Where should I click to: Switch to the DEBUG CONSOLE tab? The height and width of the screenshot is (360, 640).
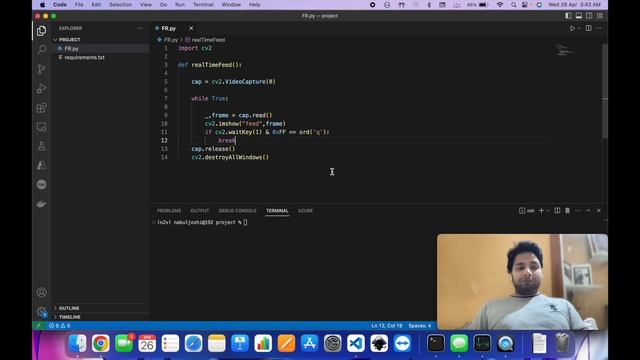point(237,211)
